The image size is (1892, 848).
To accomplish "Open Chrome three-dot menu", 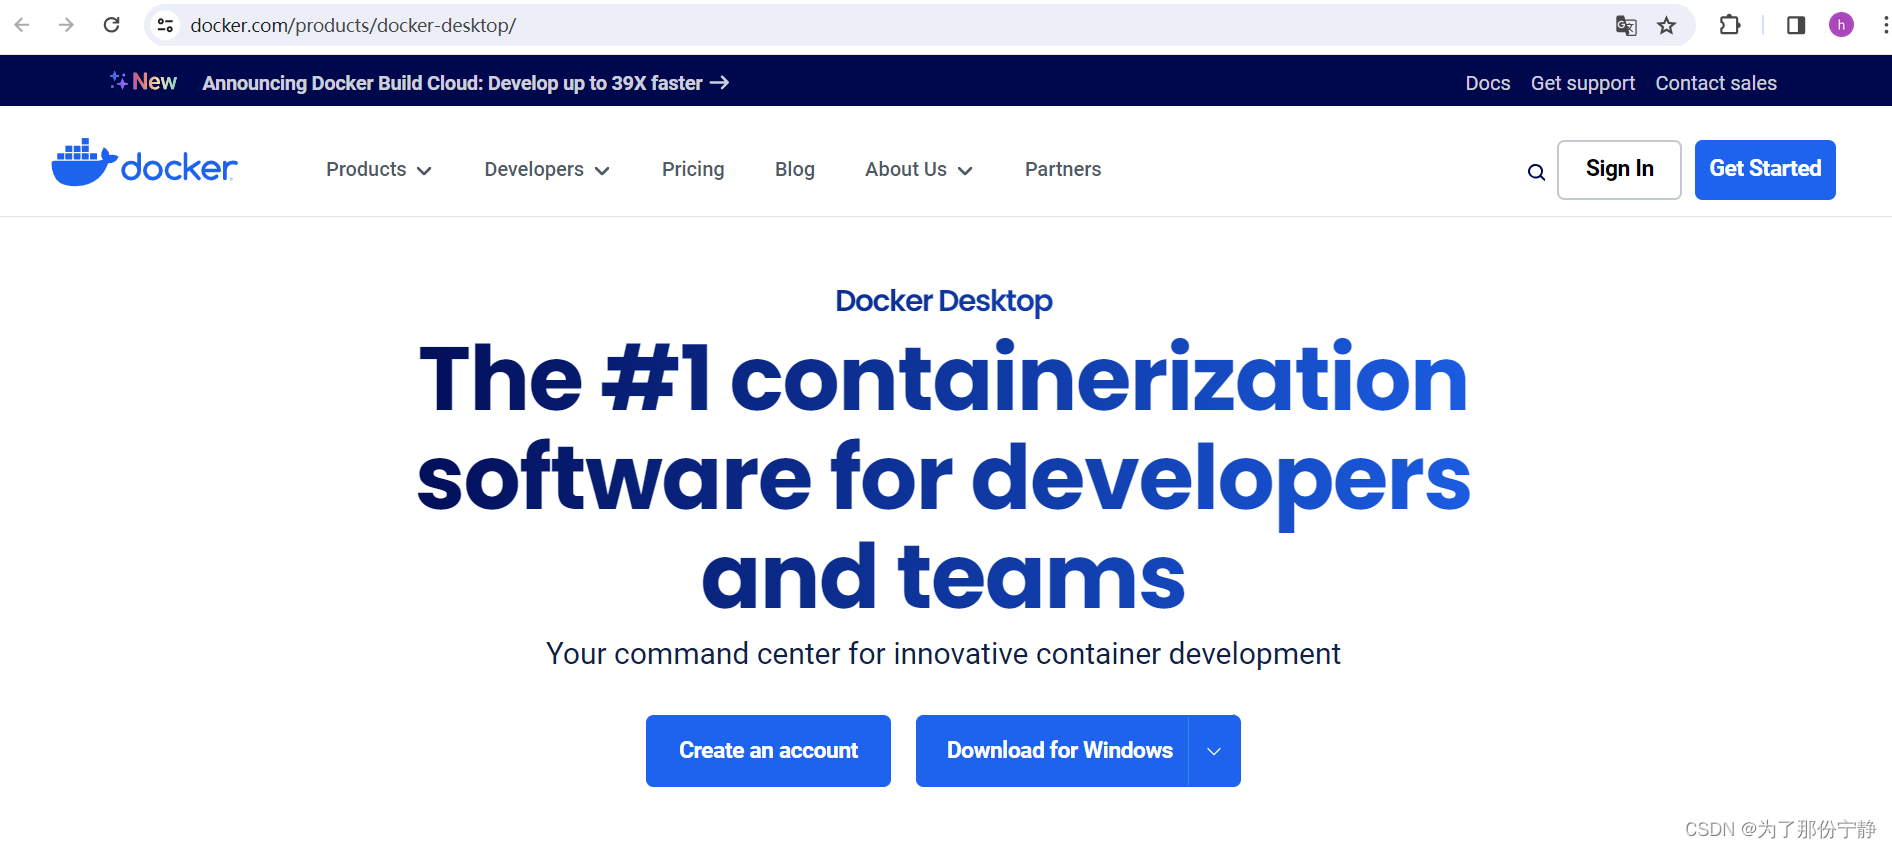I will (1885, 25).
